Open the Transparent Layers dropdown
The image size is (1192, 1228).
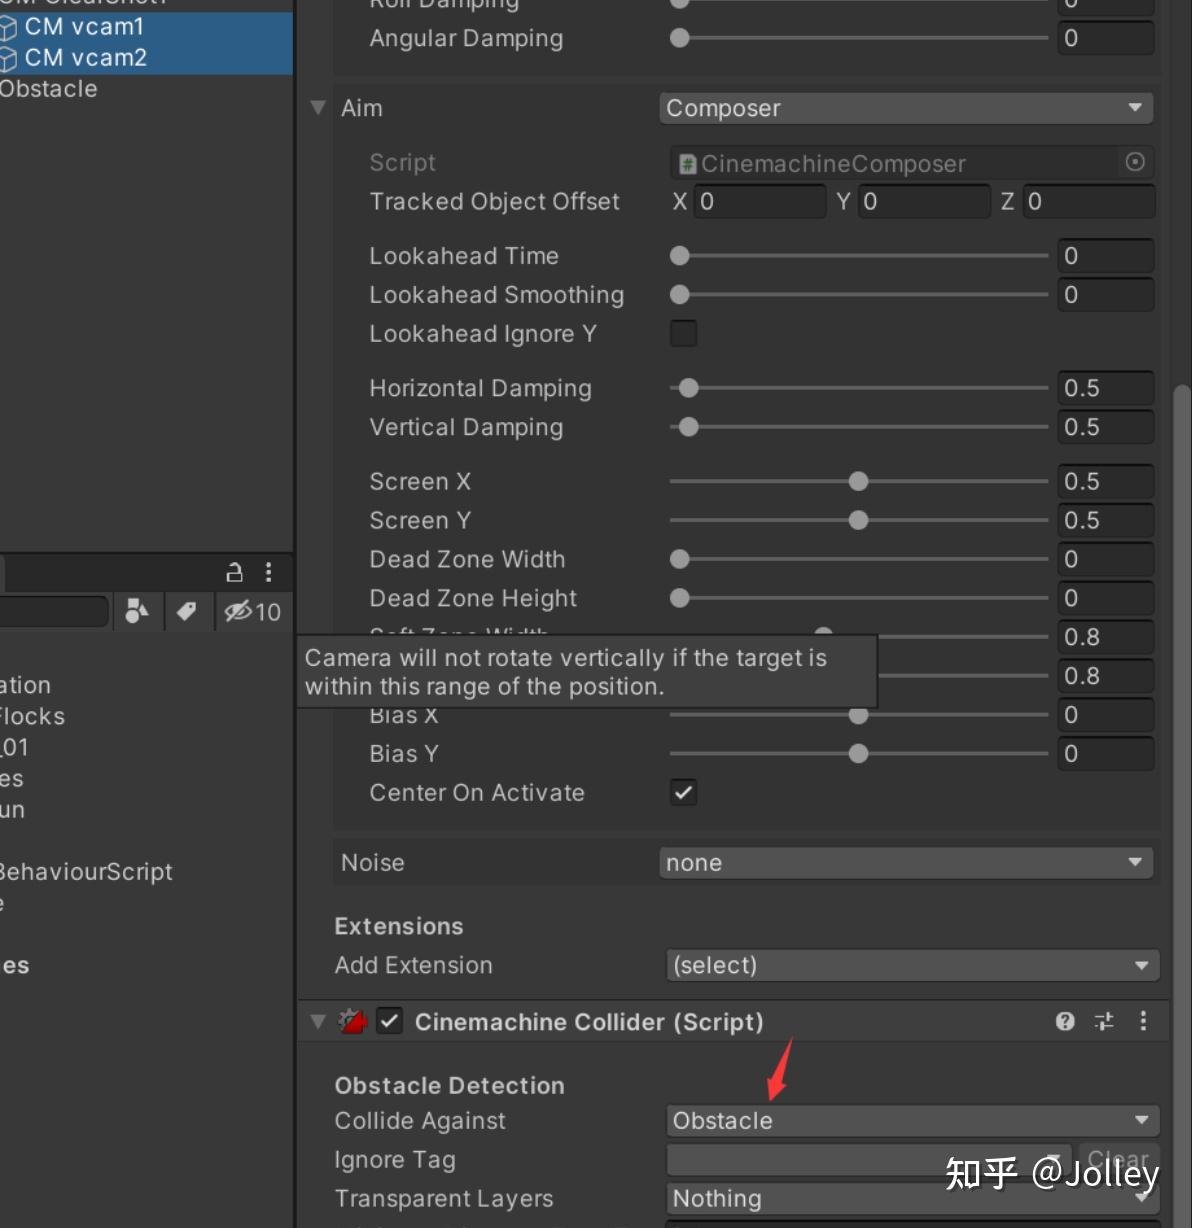pos(910,1198)
